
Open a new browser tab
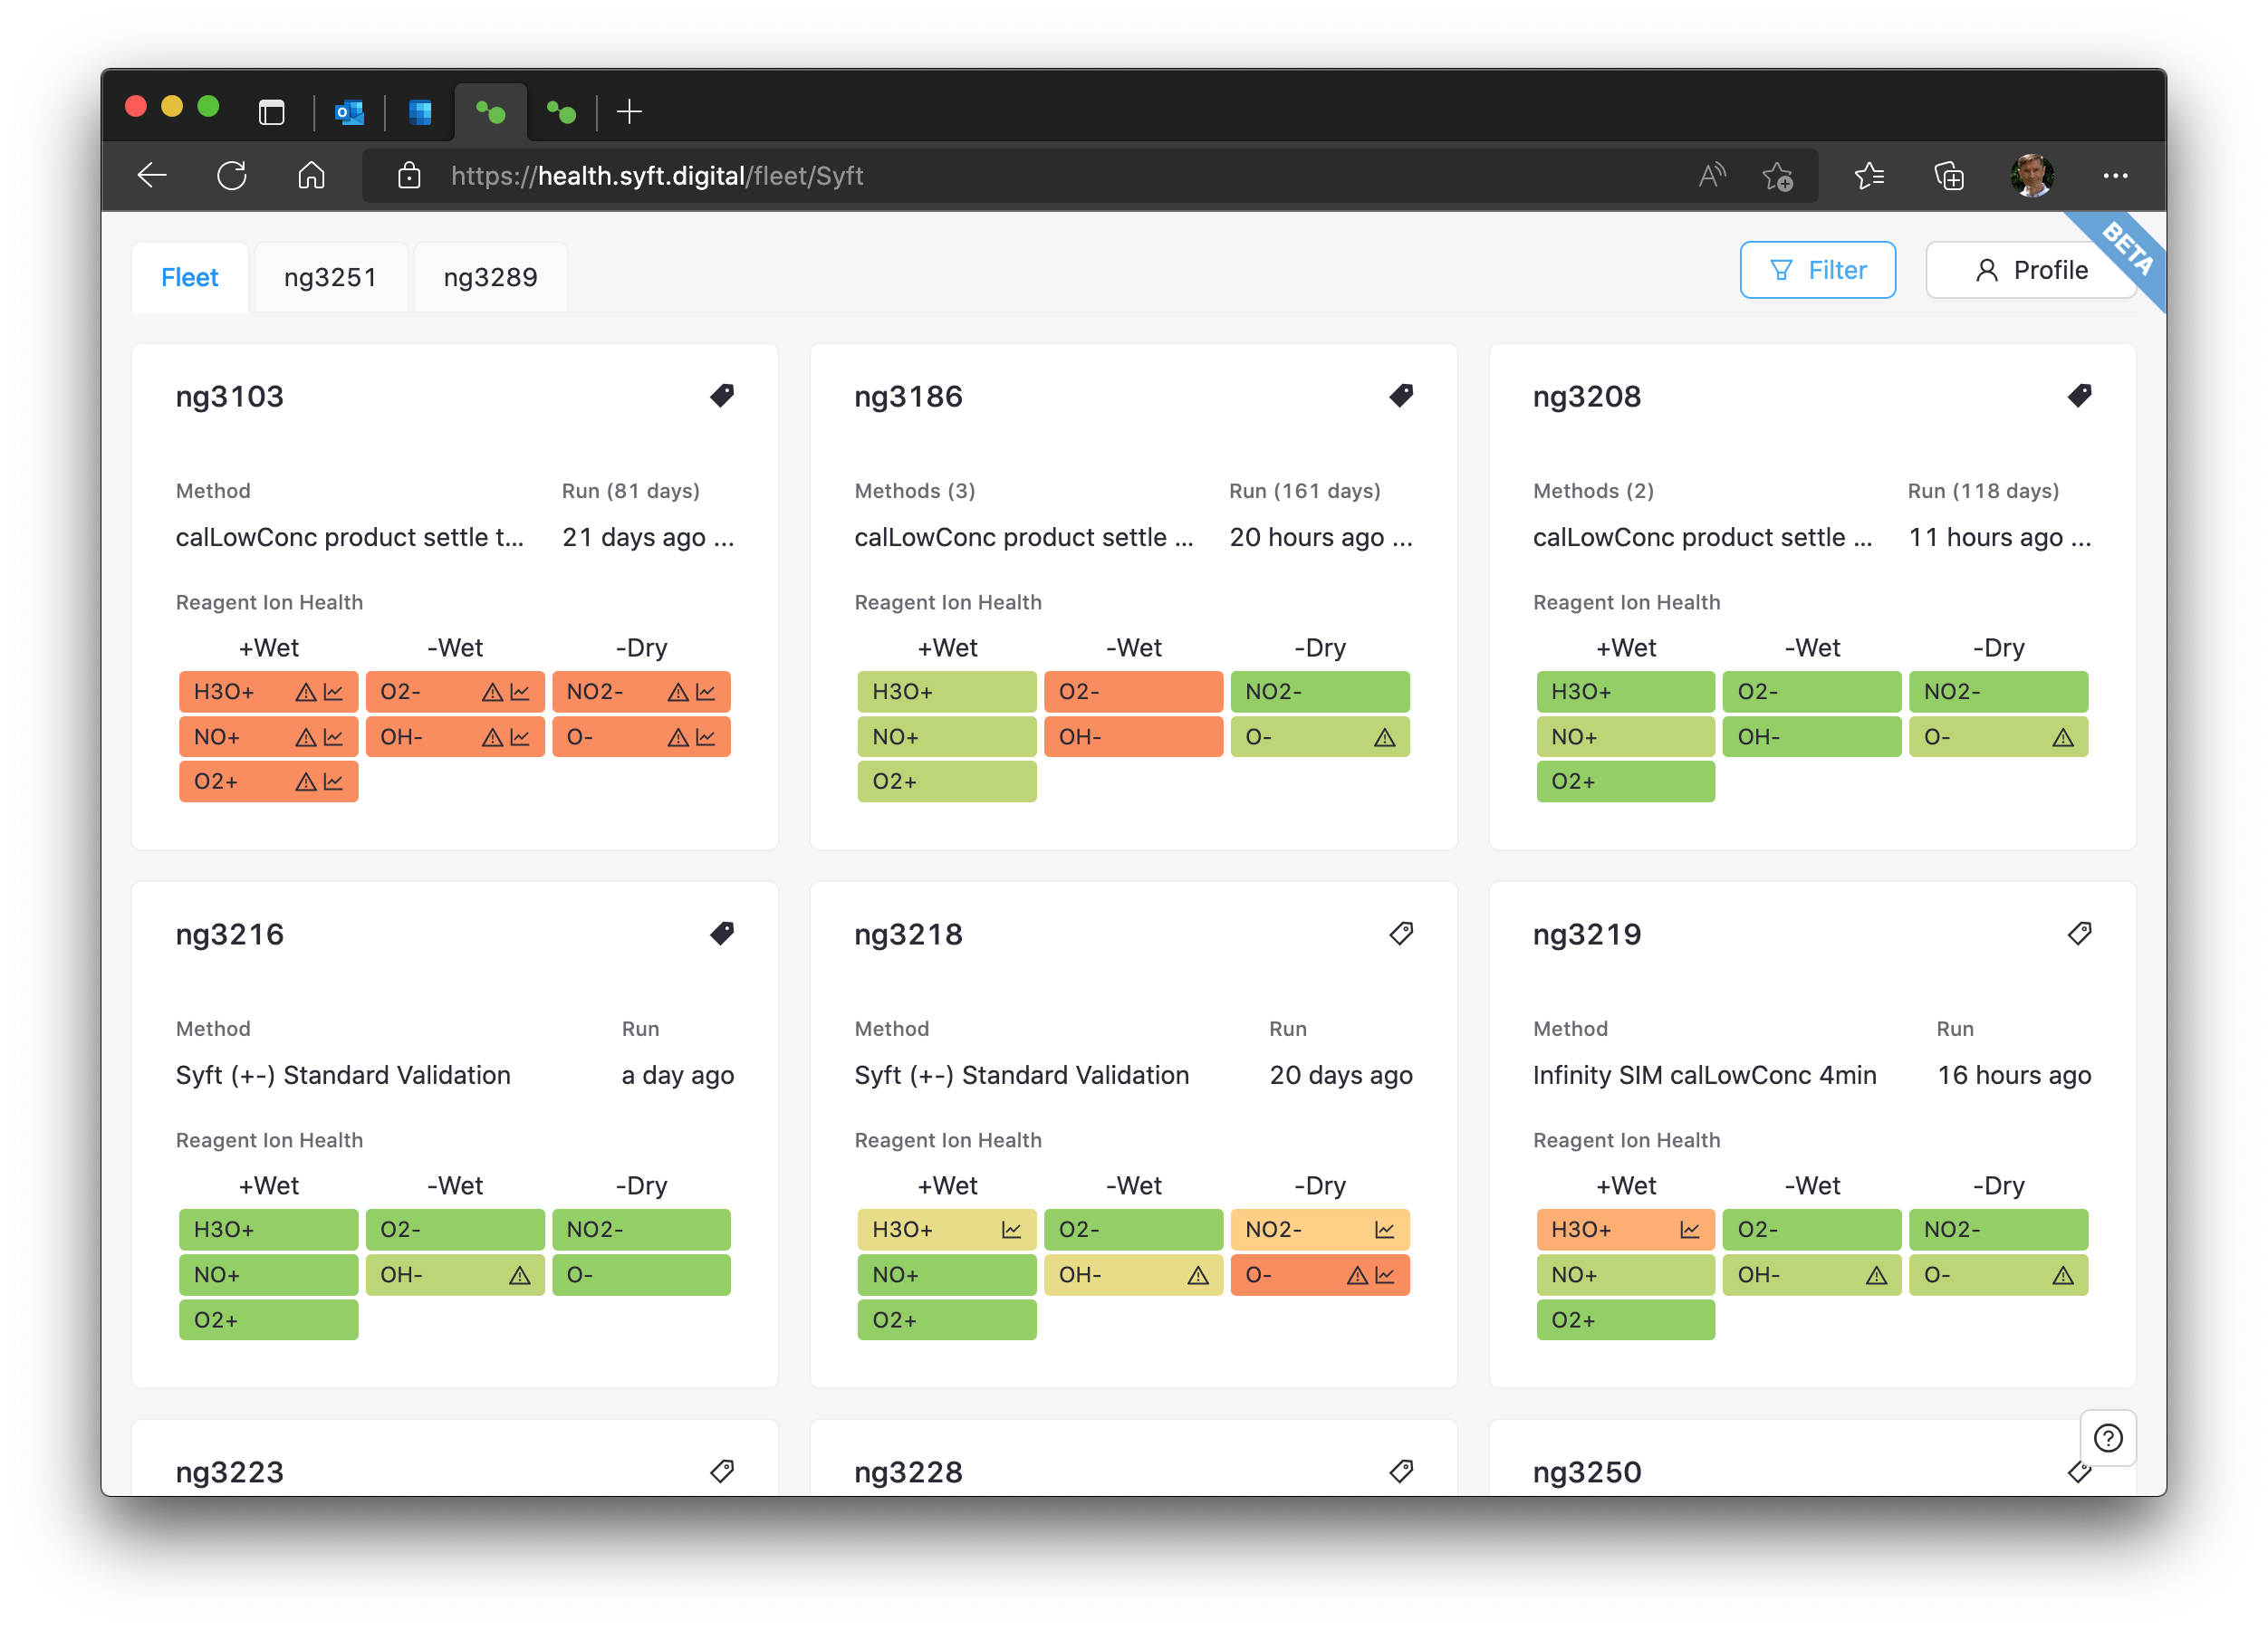[629, 112]
